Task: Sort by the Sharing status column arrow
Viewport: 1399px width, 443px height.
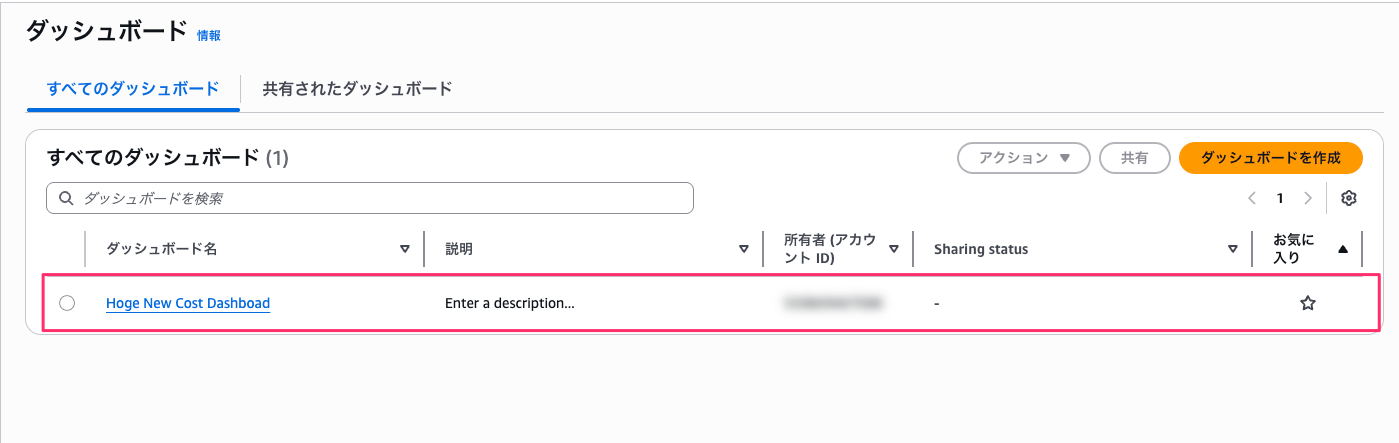Action: point(1233,249)
